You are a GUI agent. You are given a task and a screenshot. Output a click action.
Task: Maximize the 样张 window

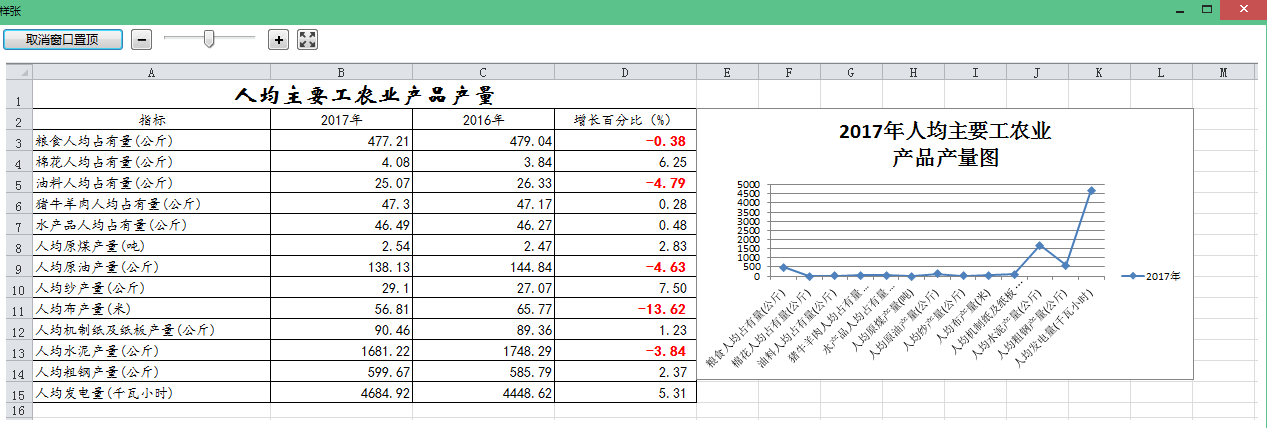point(1207,9)
